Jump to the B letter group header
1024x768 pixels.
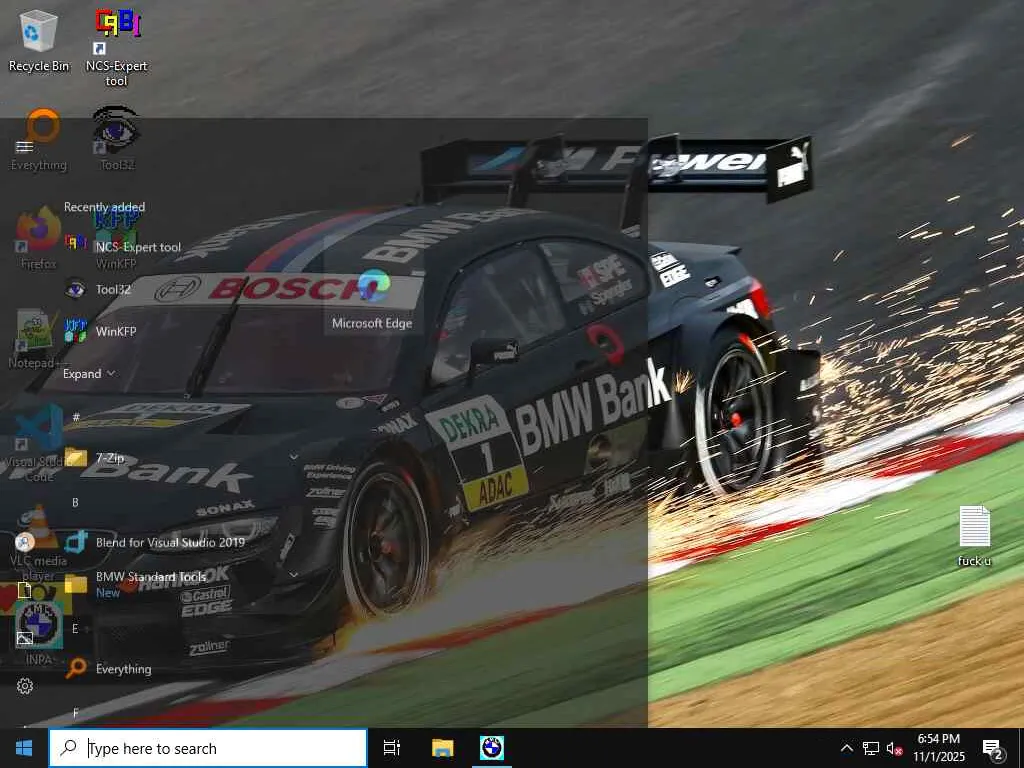(75, 502)
